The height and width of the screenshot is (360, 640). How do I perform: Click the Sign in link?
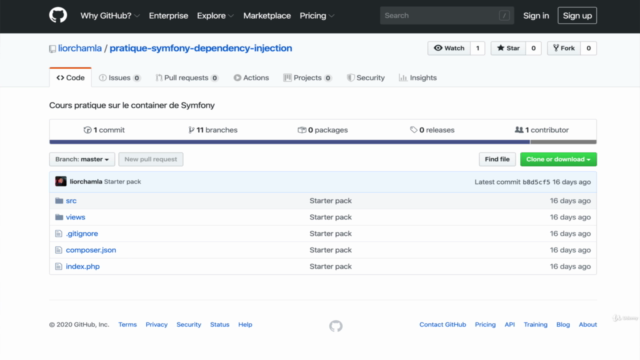point(536,16)
